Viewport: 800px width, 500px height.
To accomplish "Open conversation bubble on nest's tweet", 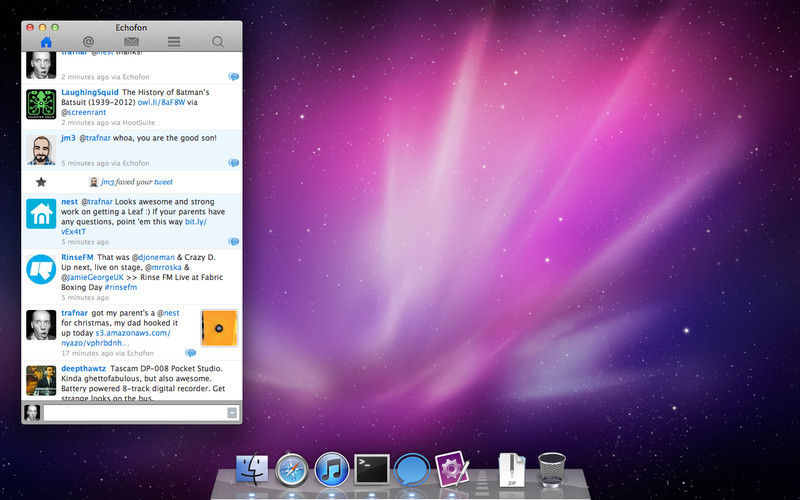I will [234, 242].
